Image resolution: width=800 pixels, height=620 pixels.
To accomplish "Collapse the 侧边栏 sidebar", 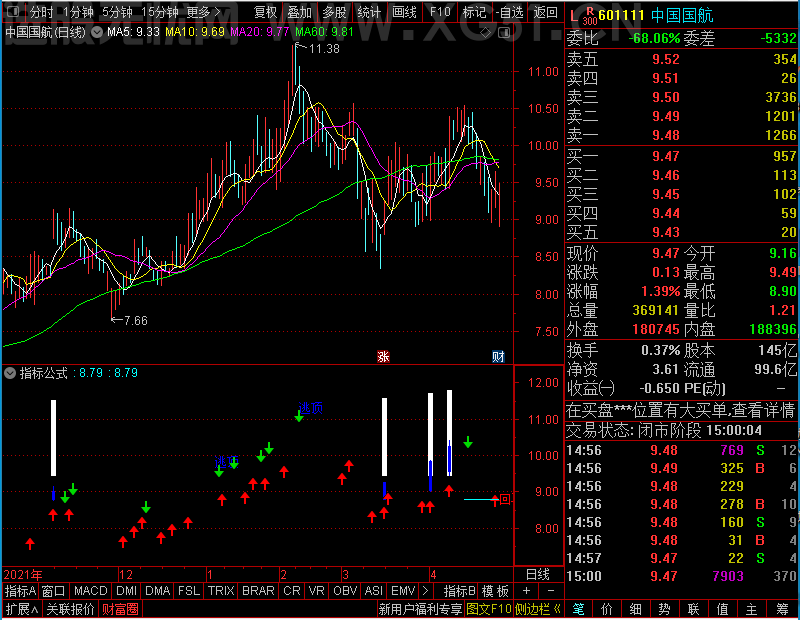I will (x=538, y=609).
